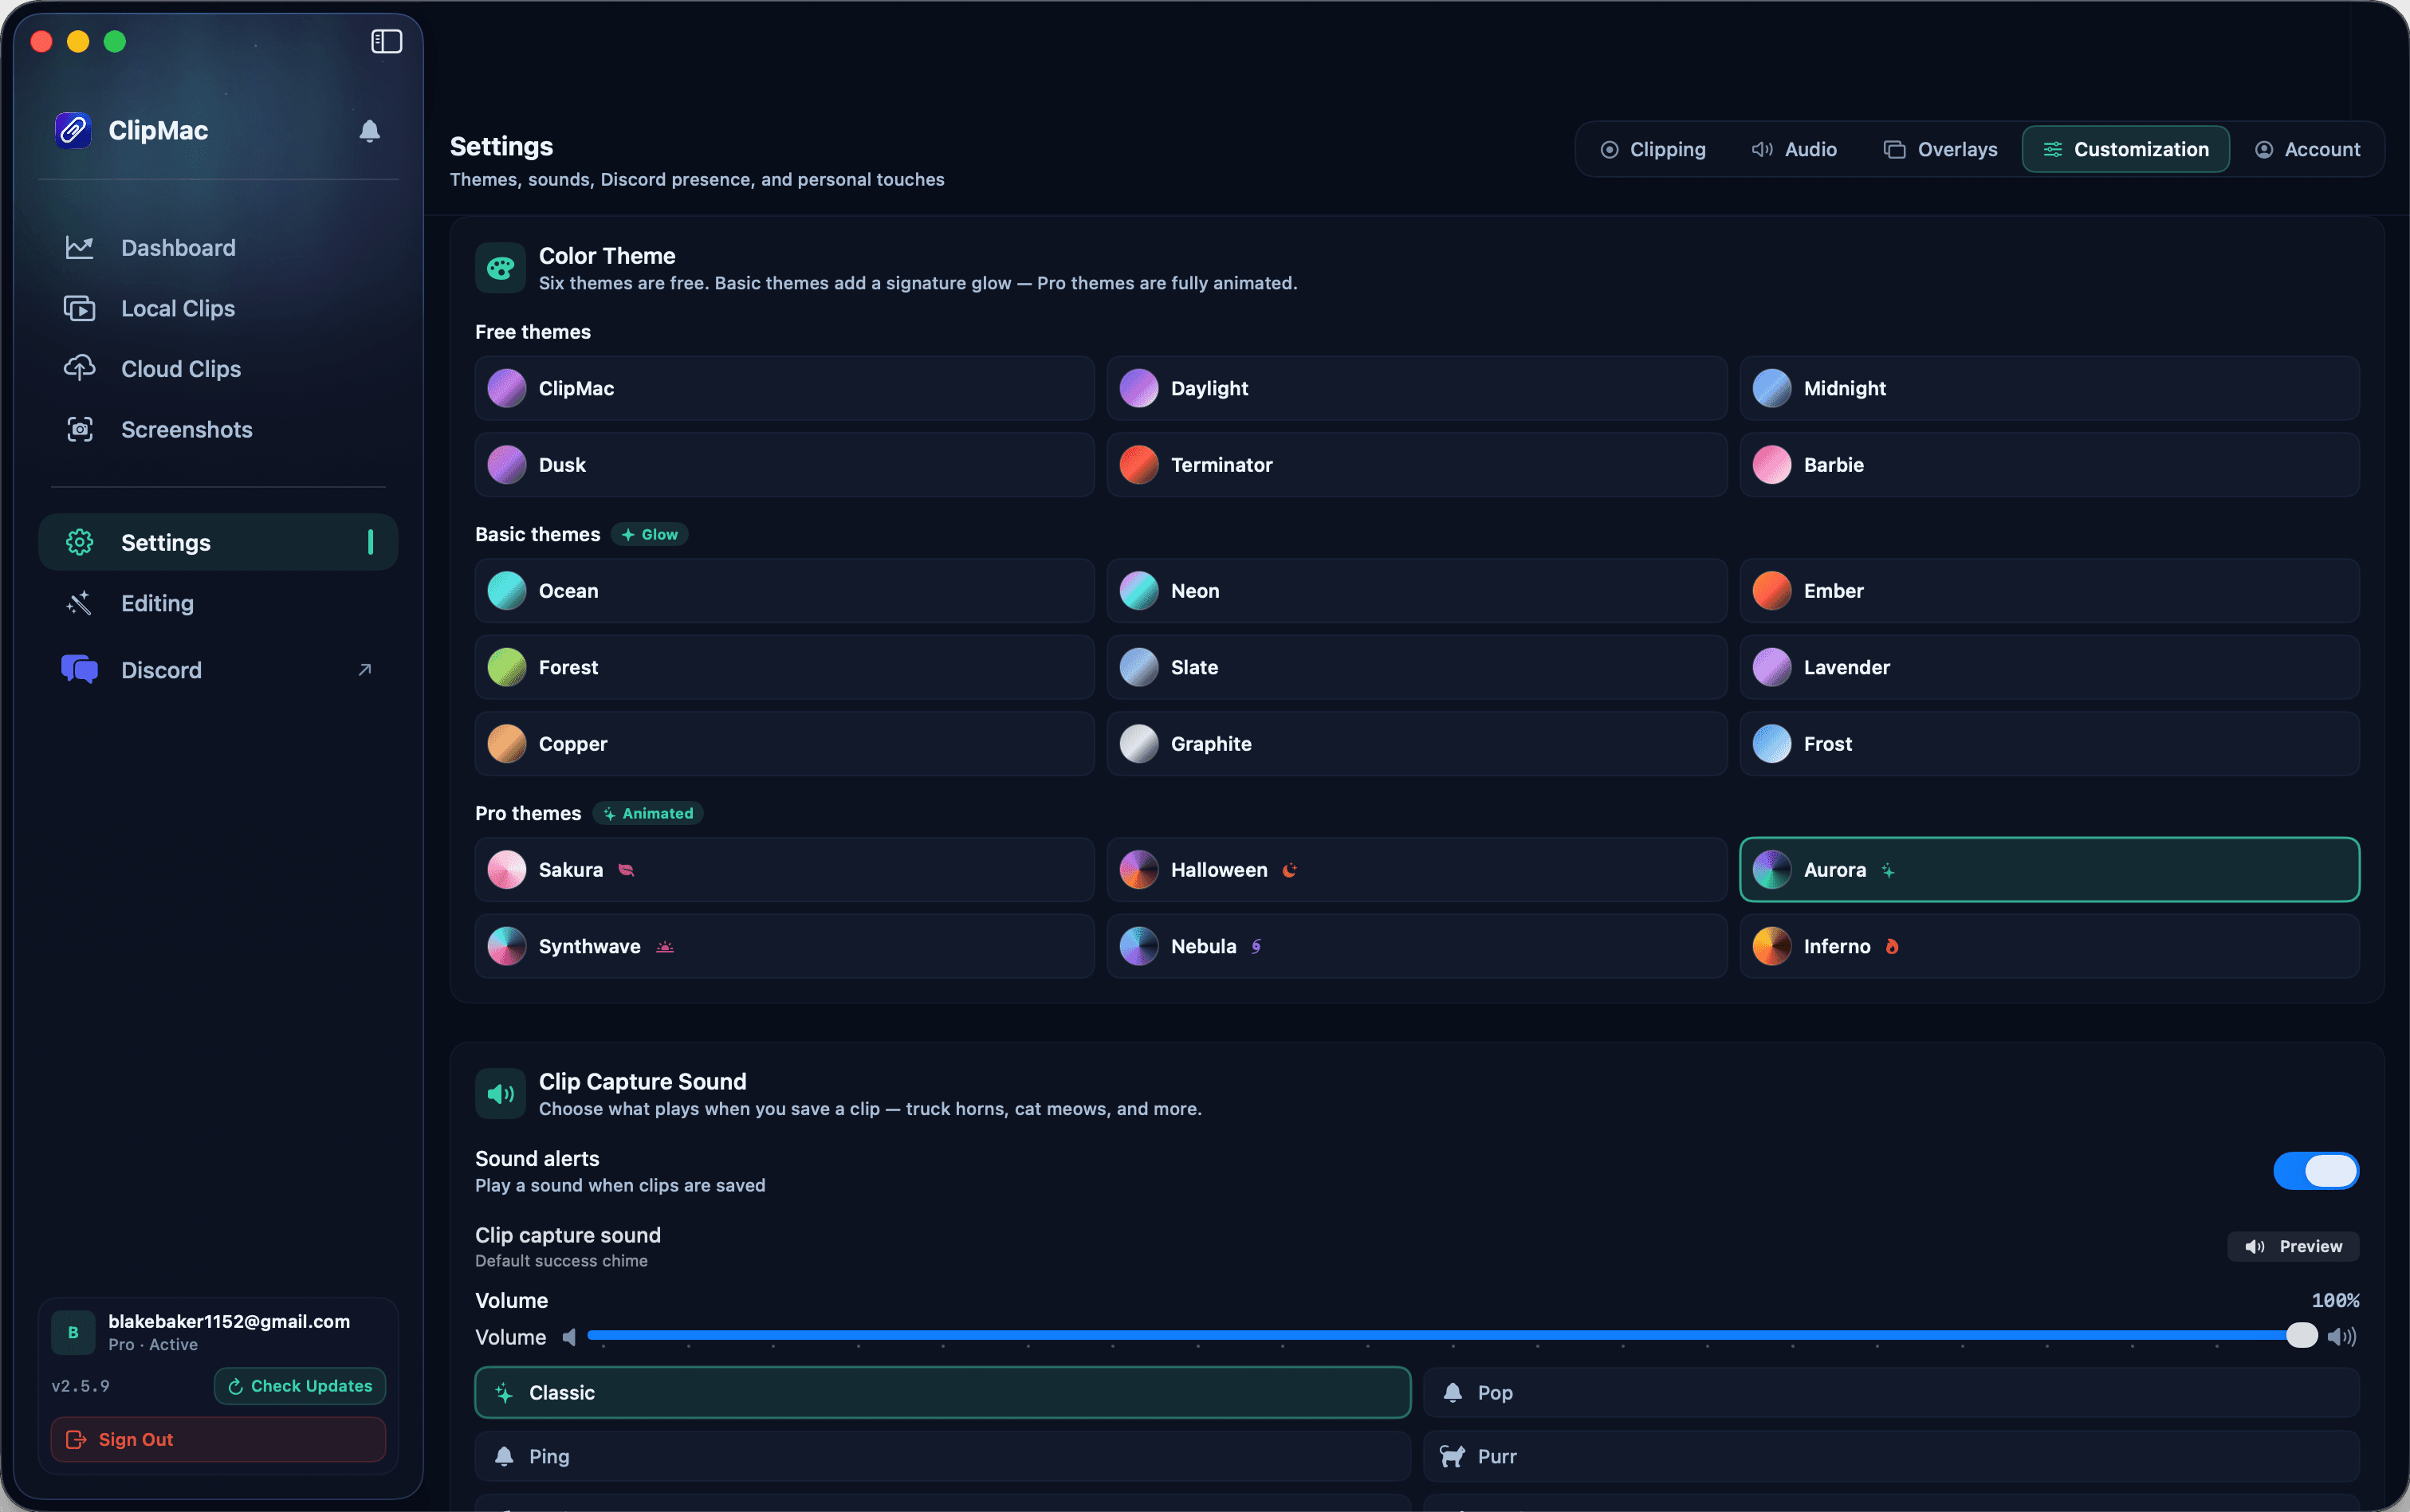Screen dimensions: 2410x1512
Task: Go to Local Clips
Action: [218, 308]
